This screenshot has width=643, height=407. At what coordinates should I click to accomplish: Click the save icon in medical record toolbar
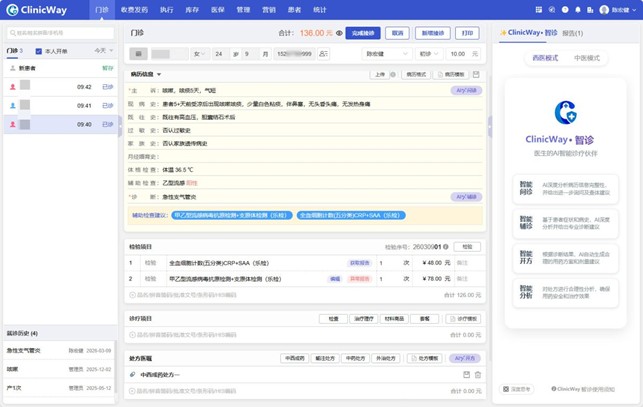pyautogui.click(x=476, y=74)
